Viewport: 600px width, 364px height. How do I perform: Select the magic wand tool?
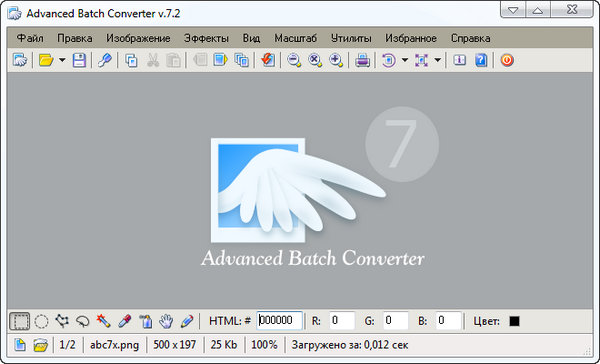point(103,321)
